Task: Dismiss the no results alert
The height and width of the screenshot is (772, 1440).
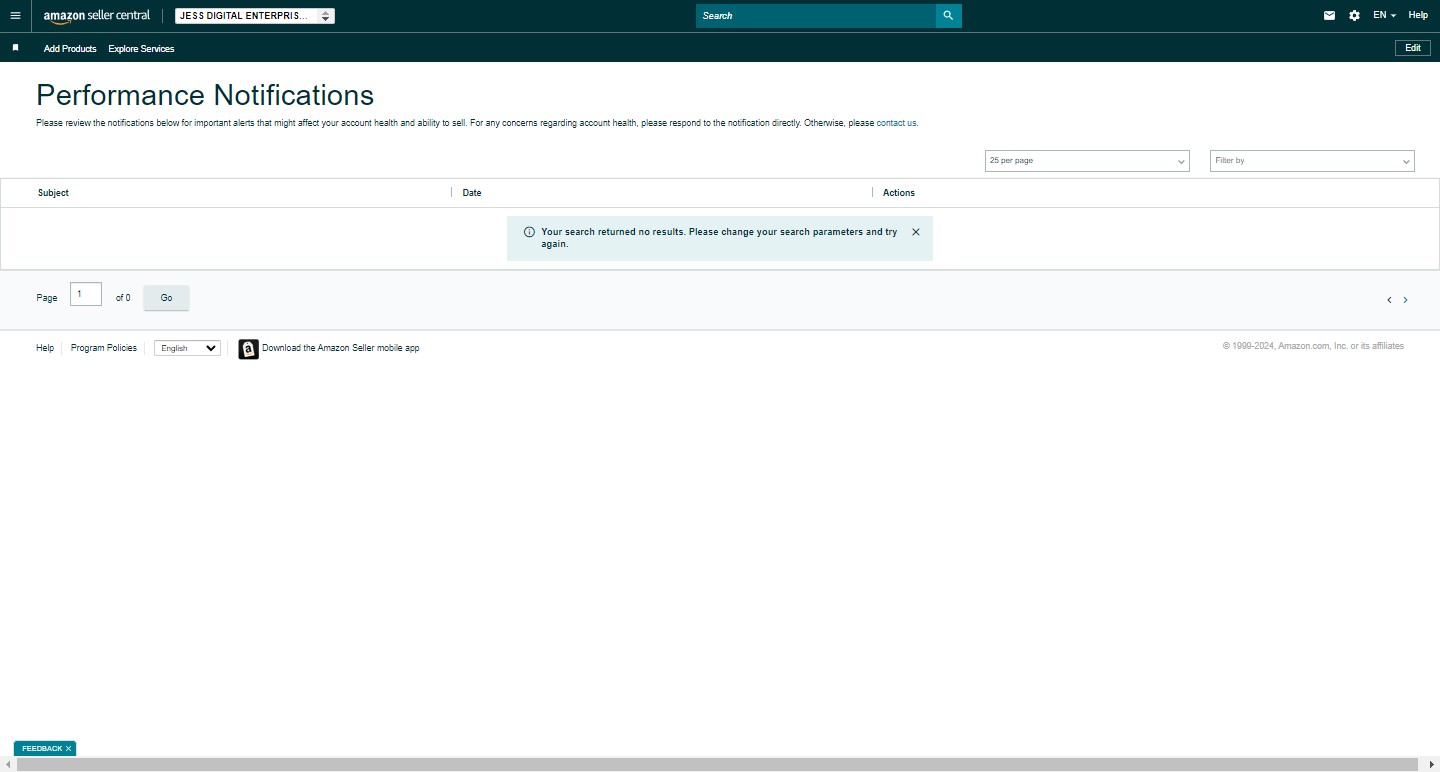Action: (x=916, y=232)
